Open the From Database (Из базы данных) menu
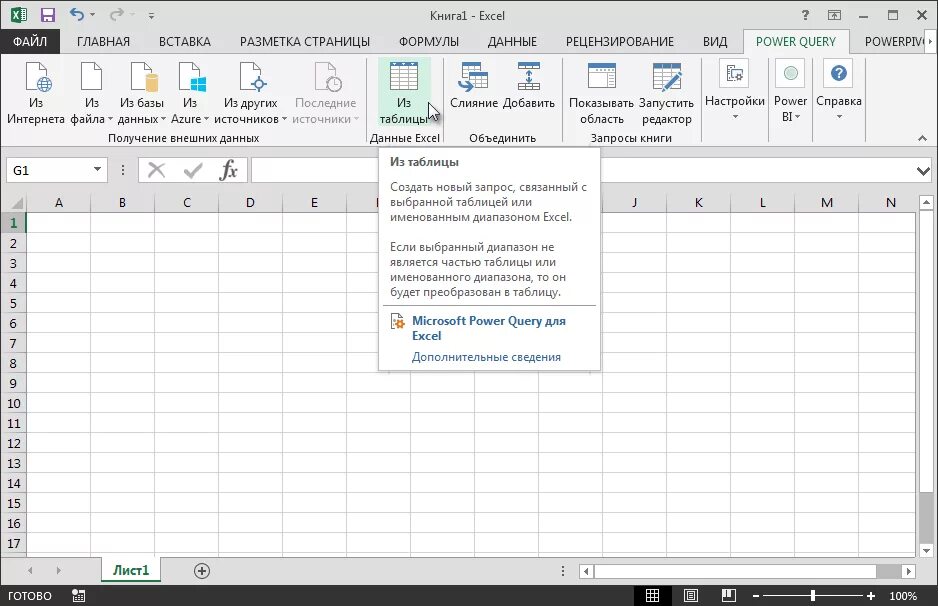938x606 pixels. pos(142,93)
